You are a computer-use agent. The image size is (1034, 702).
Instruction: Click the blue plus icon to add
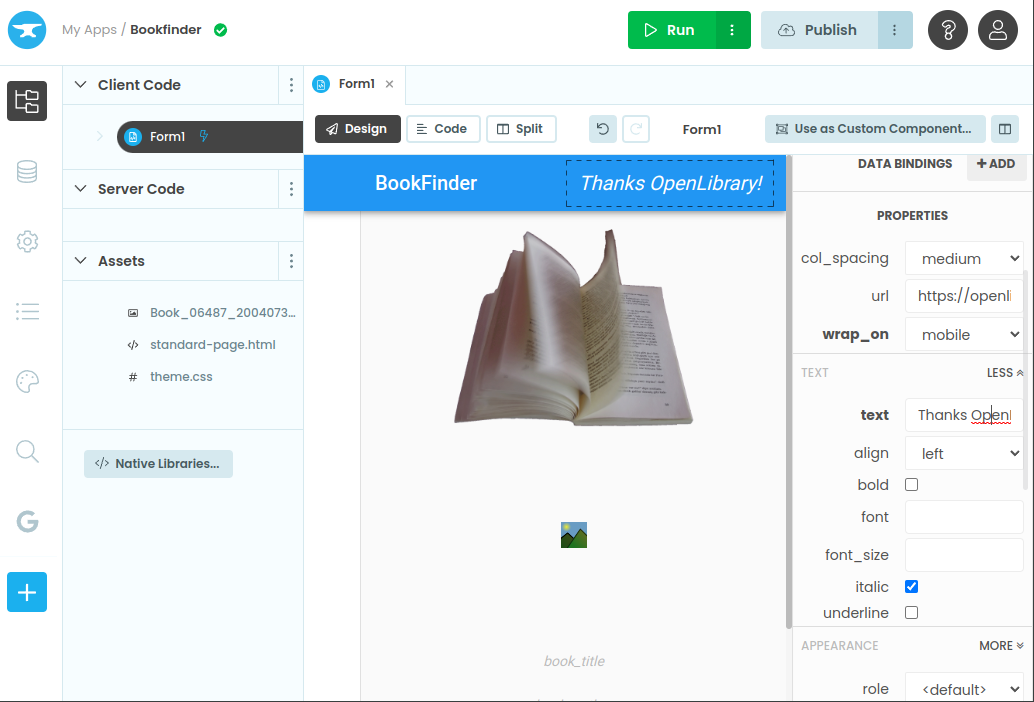coord(27,592)
